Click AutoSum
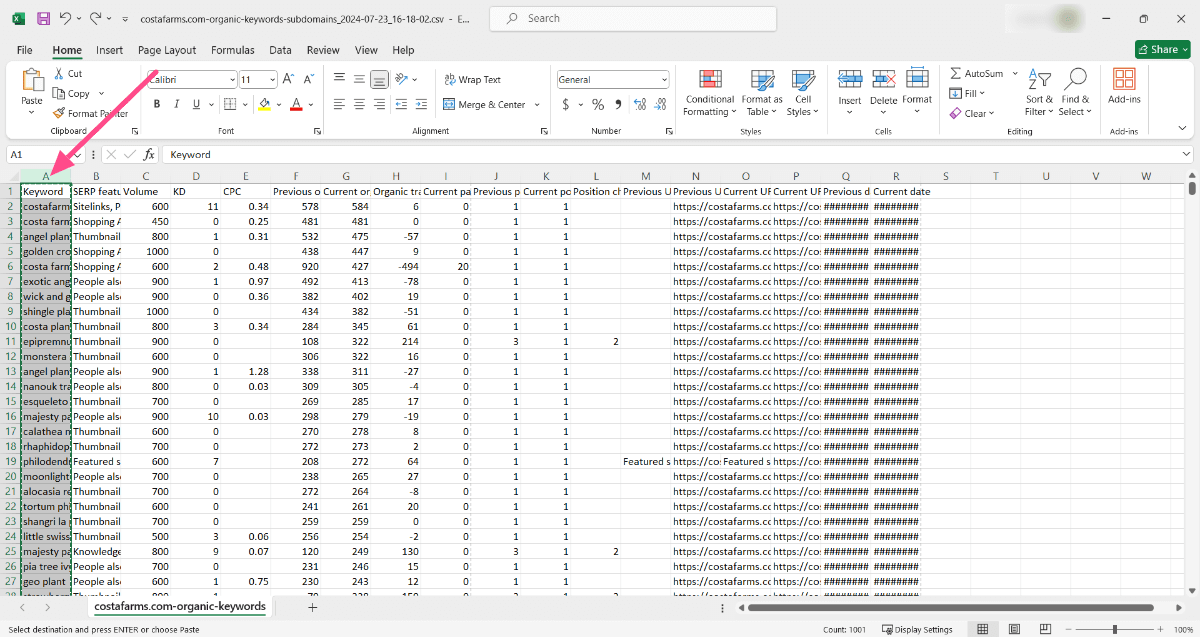This screenshot has height=637, width=1200. [977, 74]
